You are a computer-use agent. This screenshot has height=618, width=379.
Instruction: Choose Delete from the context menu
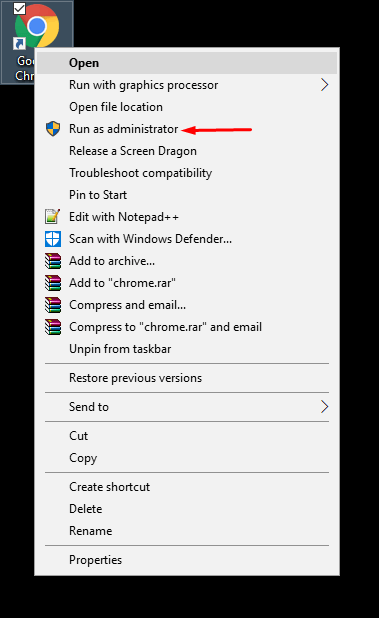click(187, 509)
